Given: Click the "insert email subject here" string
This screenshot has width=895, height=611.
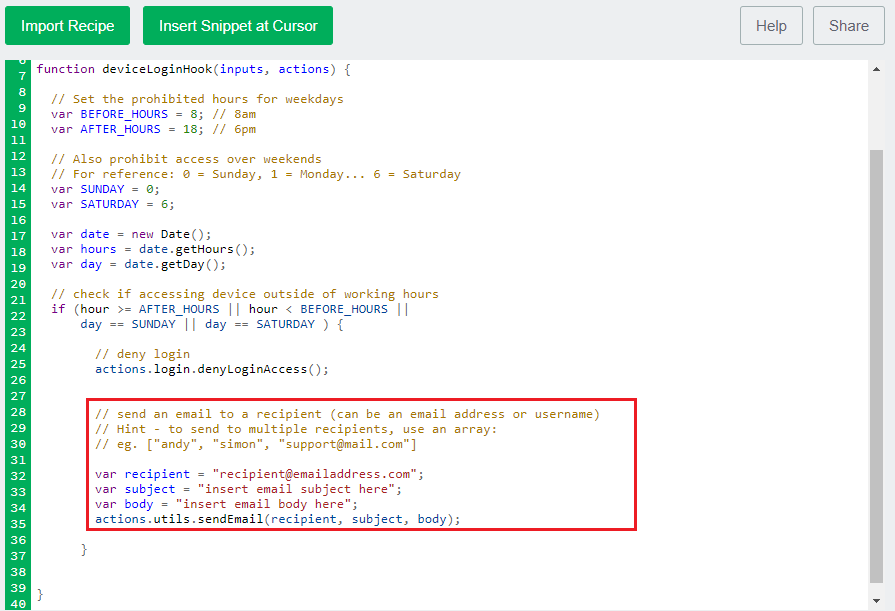Looking at the screenshot, I should 297,489.
